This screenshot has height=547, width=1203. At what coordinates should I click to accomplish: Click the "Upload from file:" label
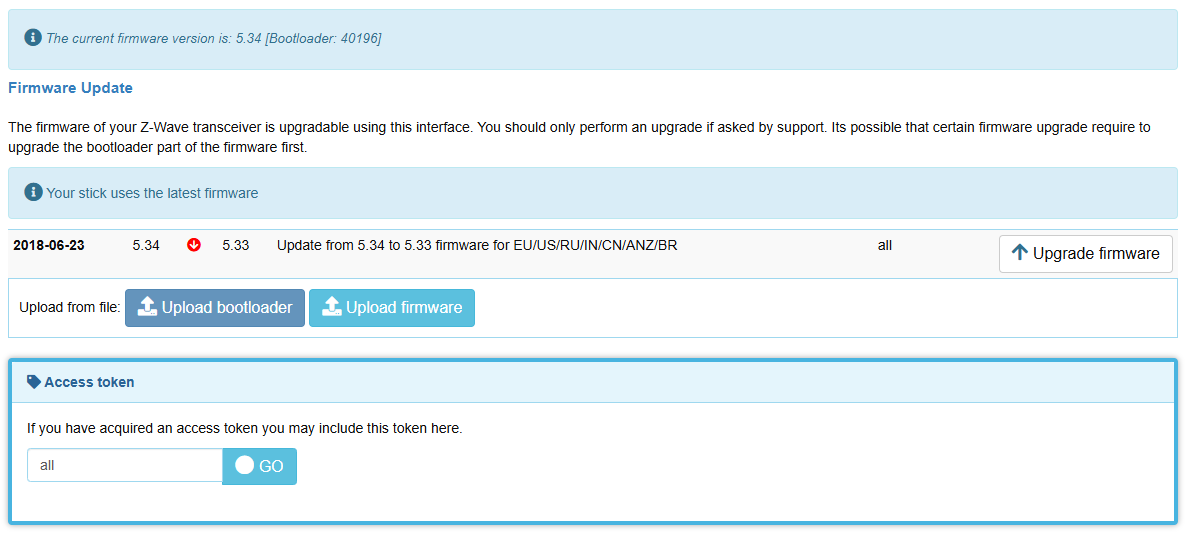(69, 308)
